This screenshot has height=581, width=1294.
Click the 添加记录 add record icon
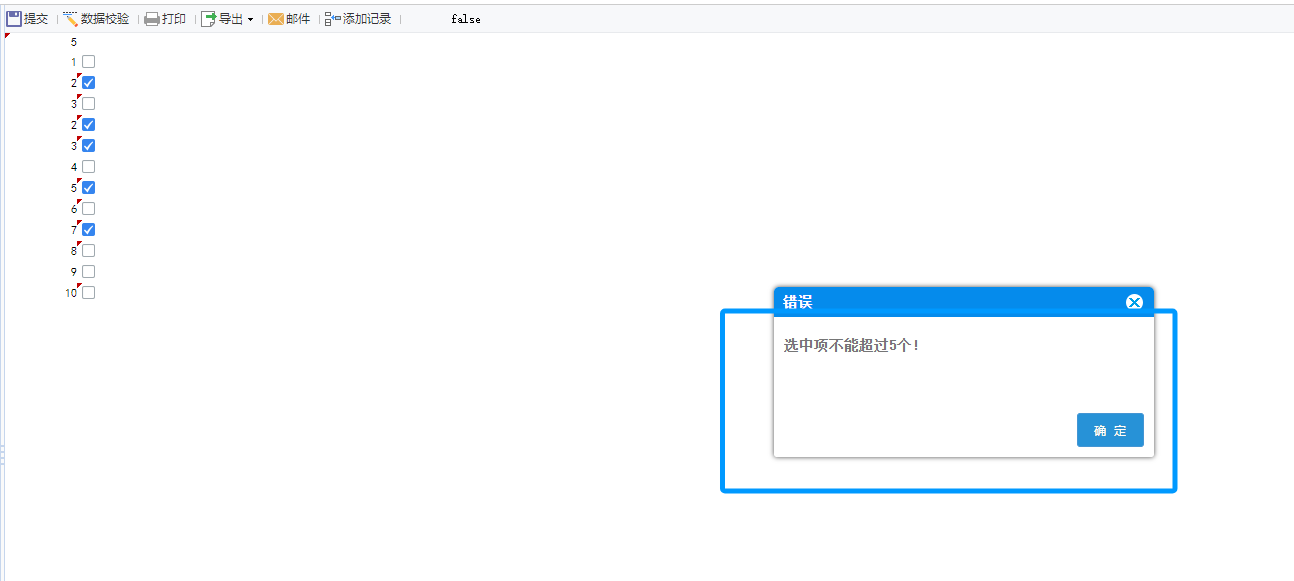tap(333, 19)
